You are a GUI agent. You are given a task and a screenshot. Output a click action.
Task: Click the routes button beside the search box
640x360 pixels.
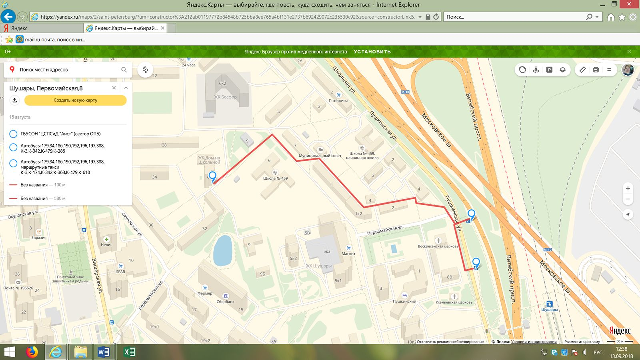pos(145,70)
